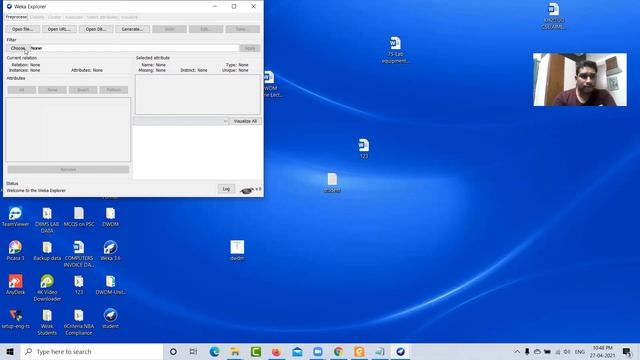The width and height of the screenshot is (640, 360).
Task: Select the MCQS on PSC file icon
Action: [x=79, y=216]
